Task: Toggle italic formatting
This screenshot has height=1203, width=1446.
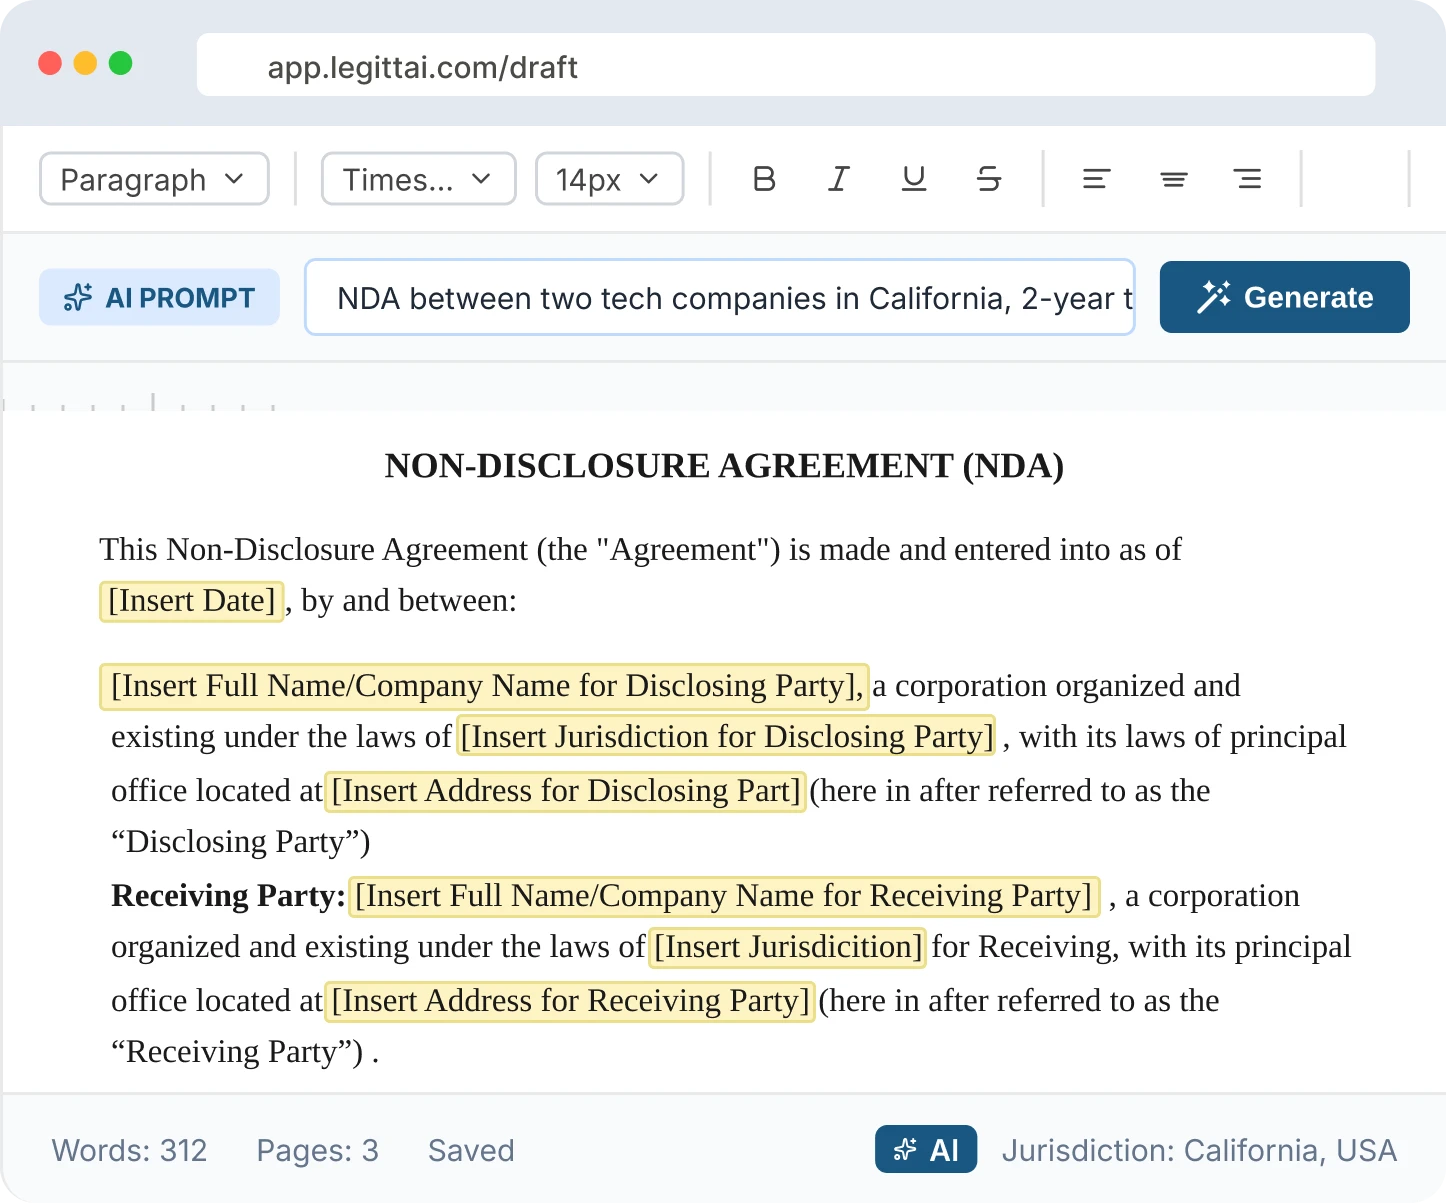Action: [839, 179]
